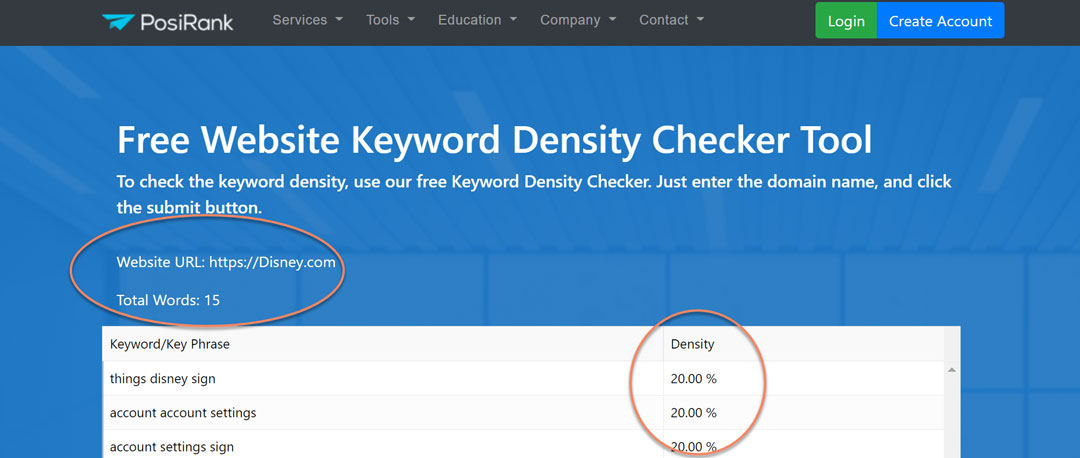Click the blue Create Account button
Image resolution: width=1080 pixels, height=458 pixels.
coord(940,21)
